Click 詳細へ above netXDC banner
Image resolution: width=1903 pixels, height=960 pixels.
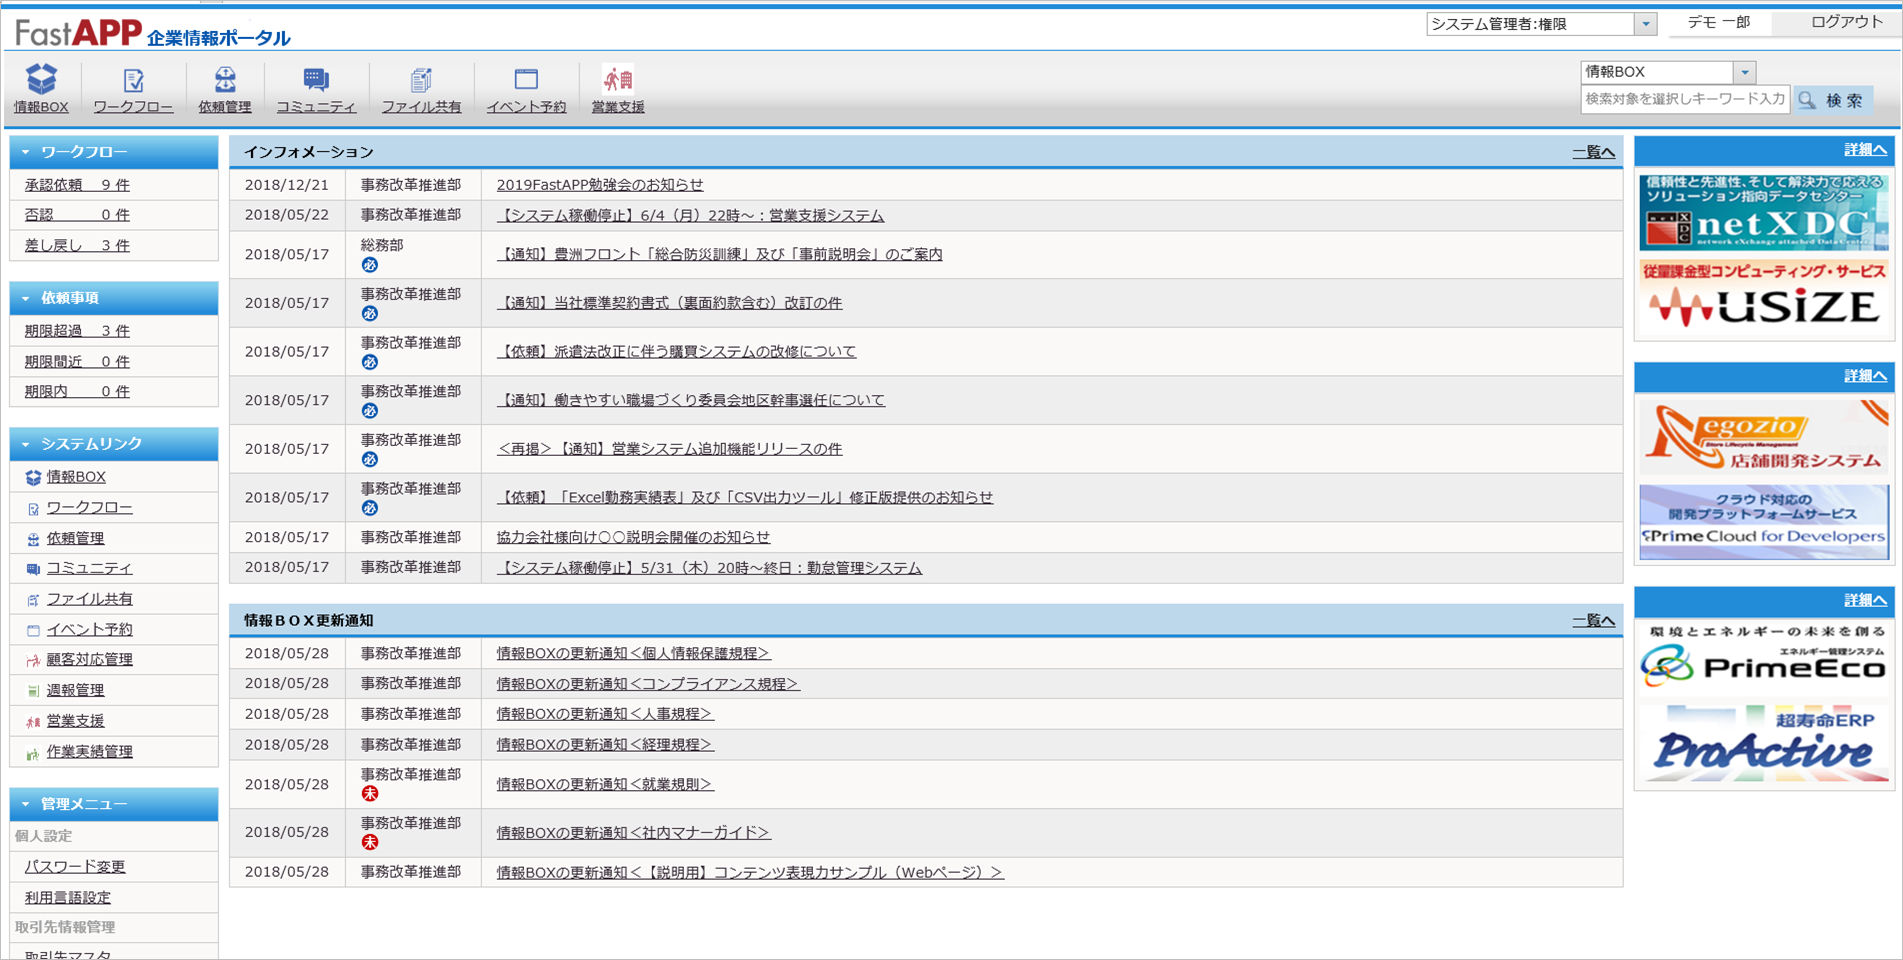(x=1865, y=150)
